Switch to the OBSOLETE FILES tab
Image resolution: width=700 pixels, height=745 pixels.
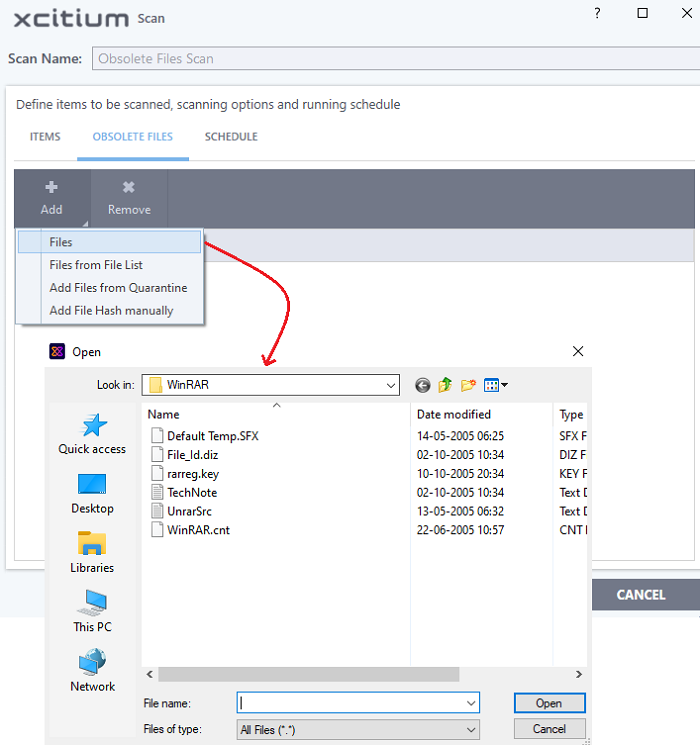click(133, 137)
